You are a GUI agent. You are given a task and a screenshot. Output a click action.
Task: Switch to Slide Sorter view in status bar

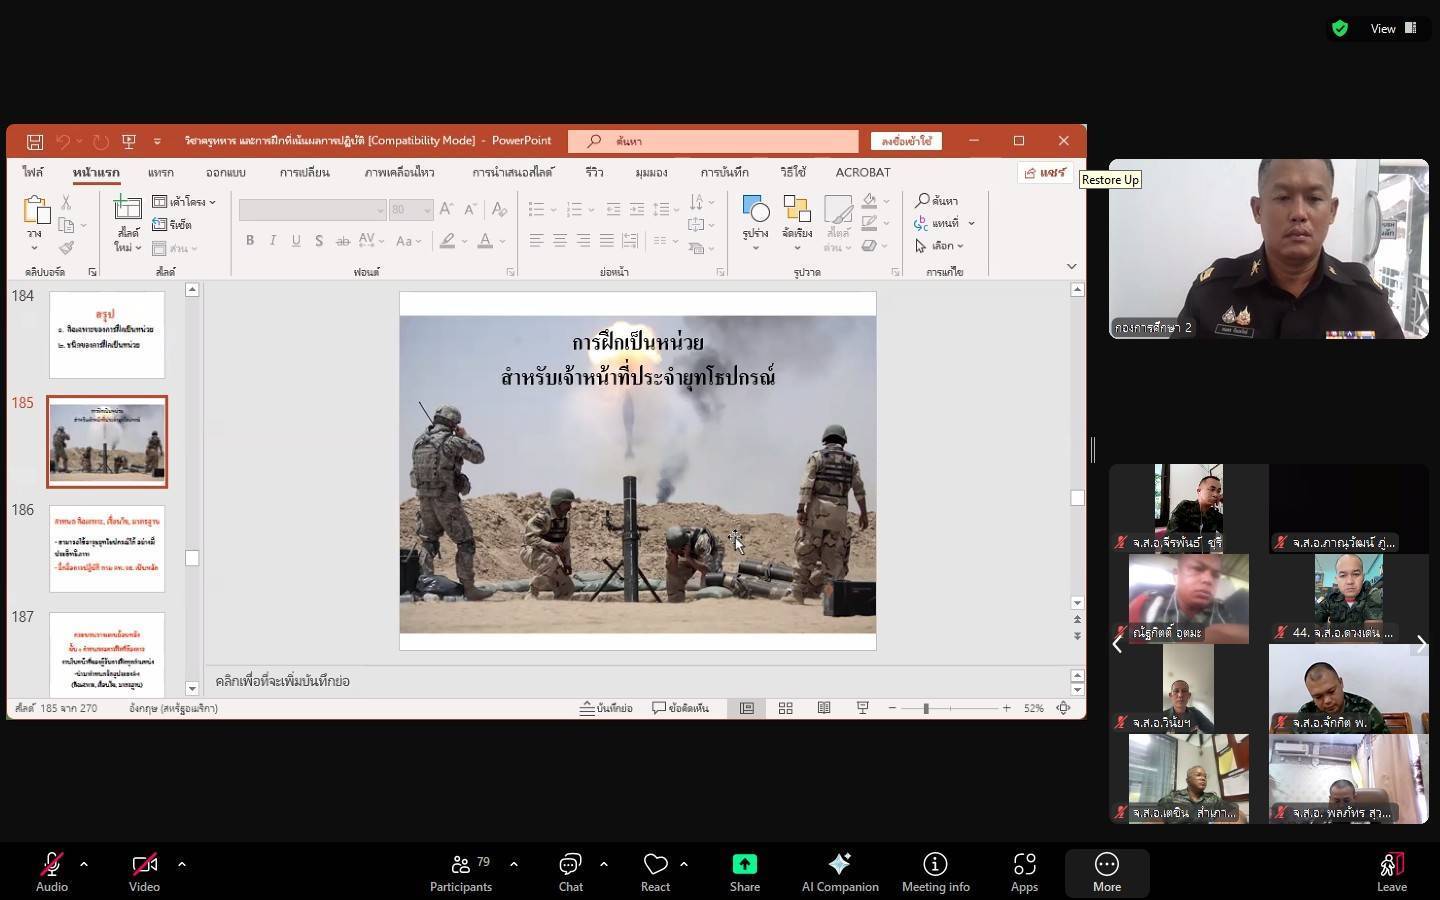pos(786,708)
